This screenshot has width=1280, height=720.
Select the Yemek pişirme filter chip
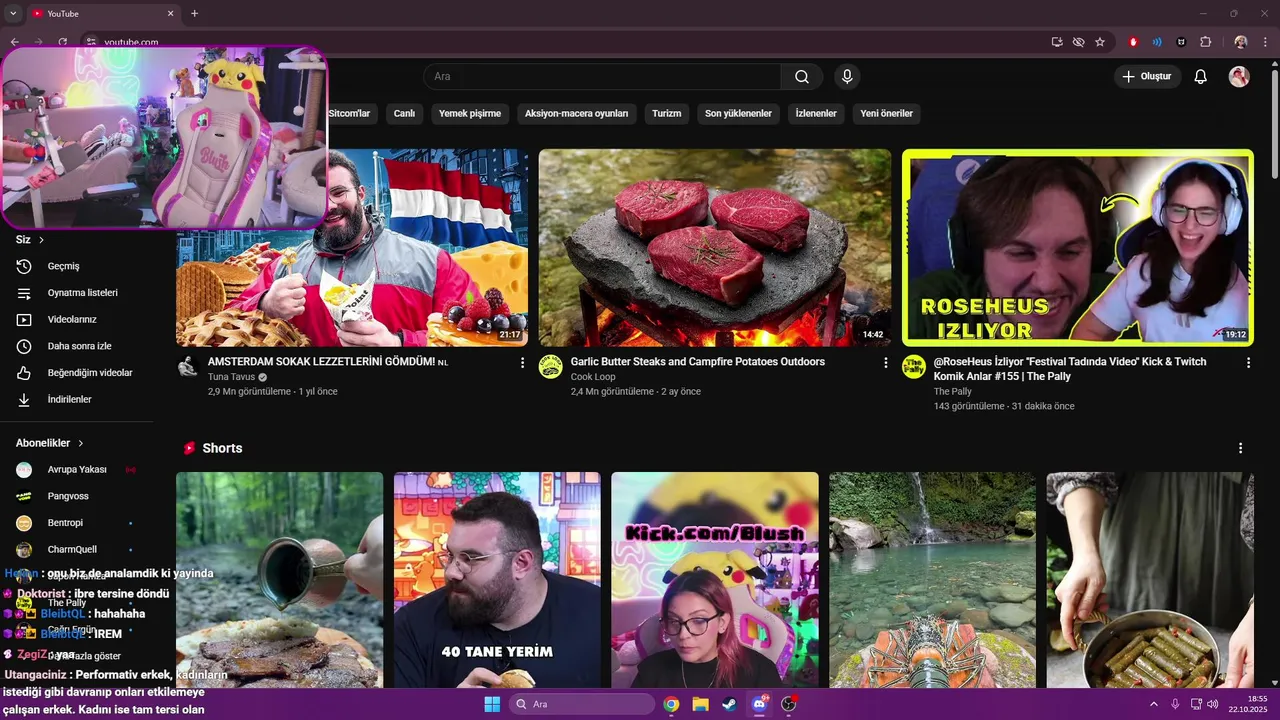[470, 114]
